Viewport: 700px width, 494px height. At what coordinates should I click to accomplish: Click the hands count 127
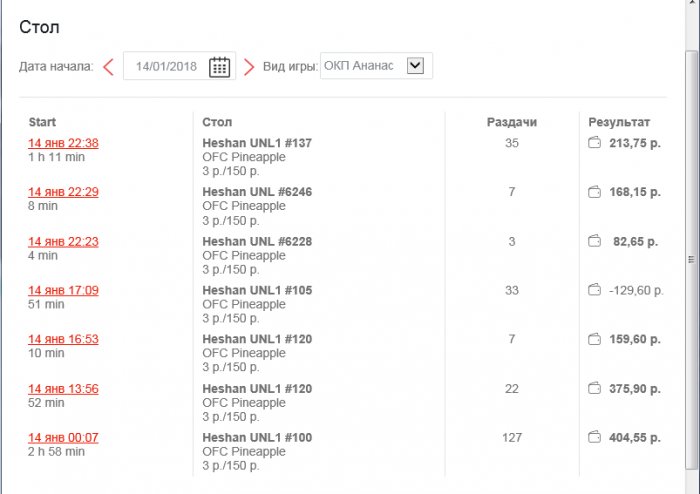tap(512, 437)
